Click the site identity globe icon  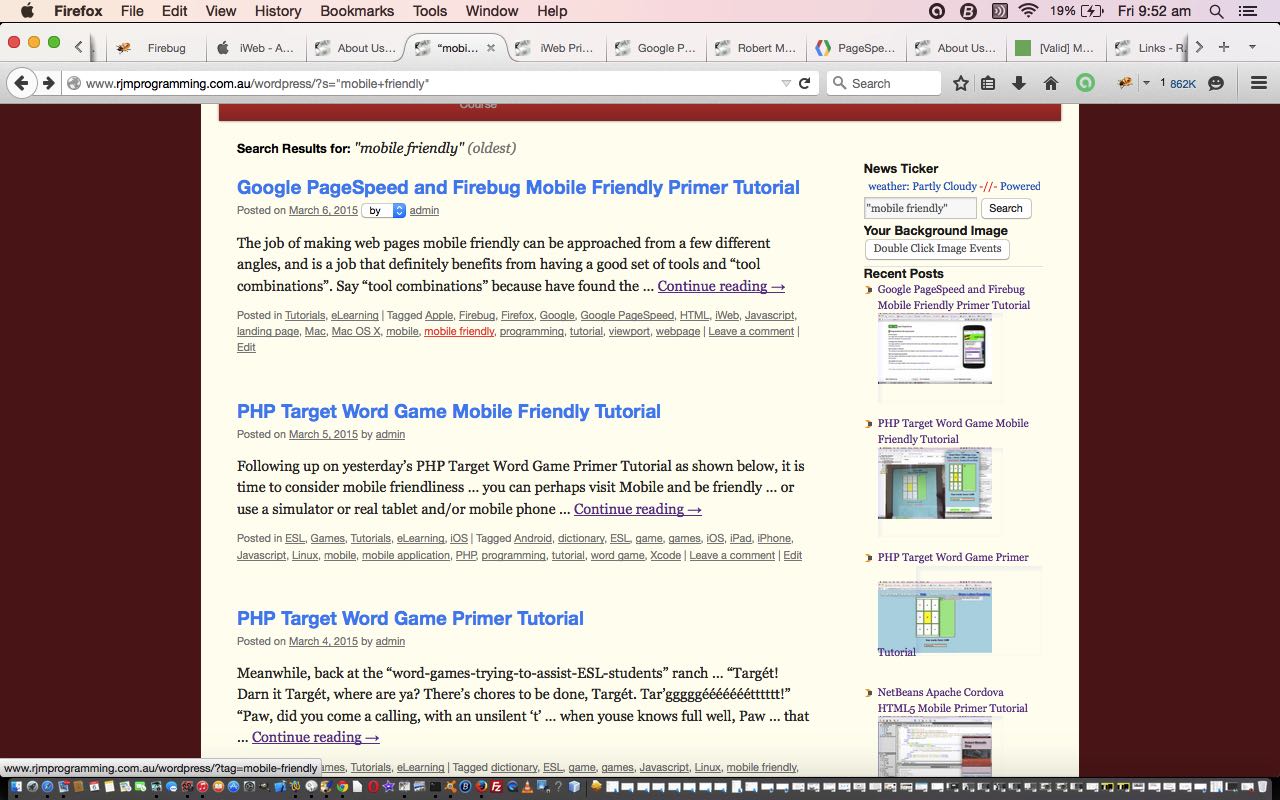click(x=74, y=84)
